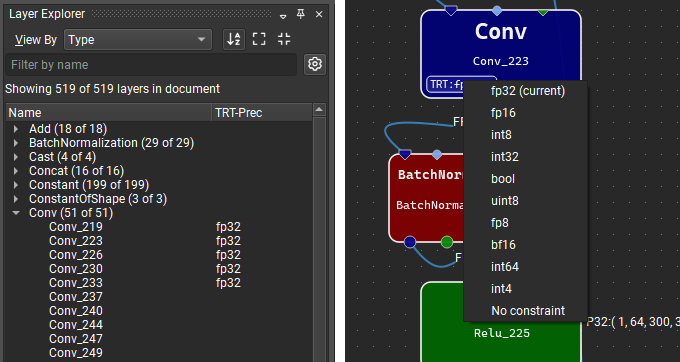Expand the Constant (199 of 199) group

16,185
